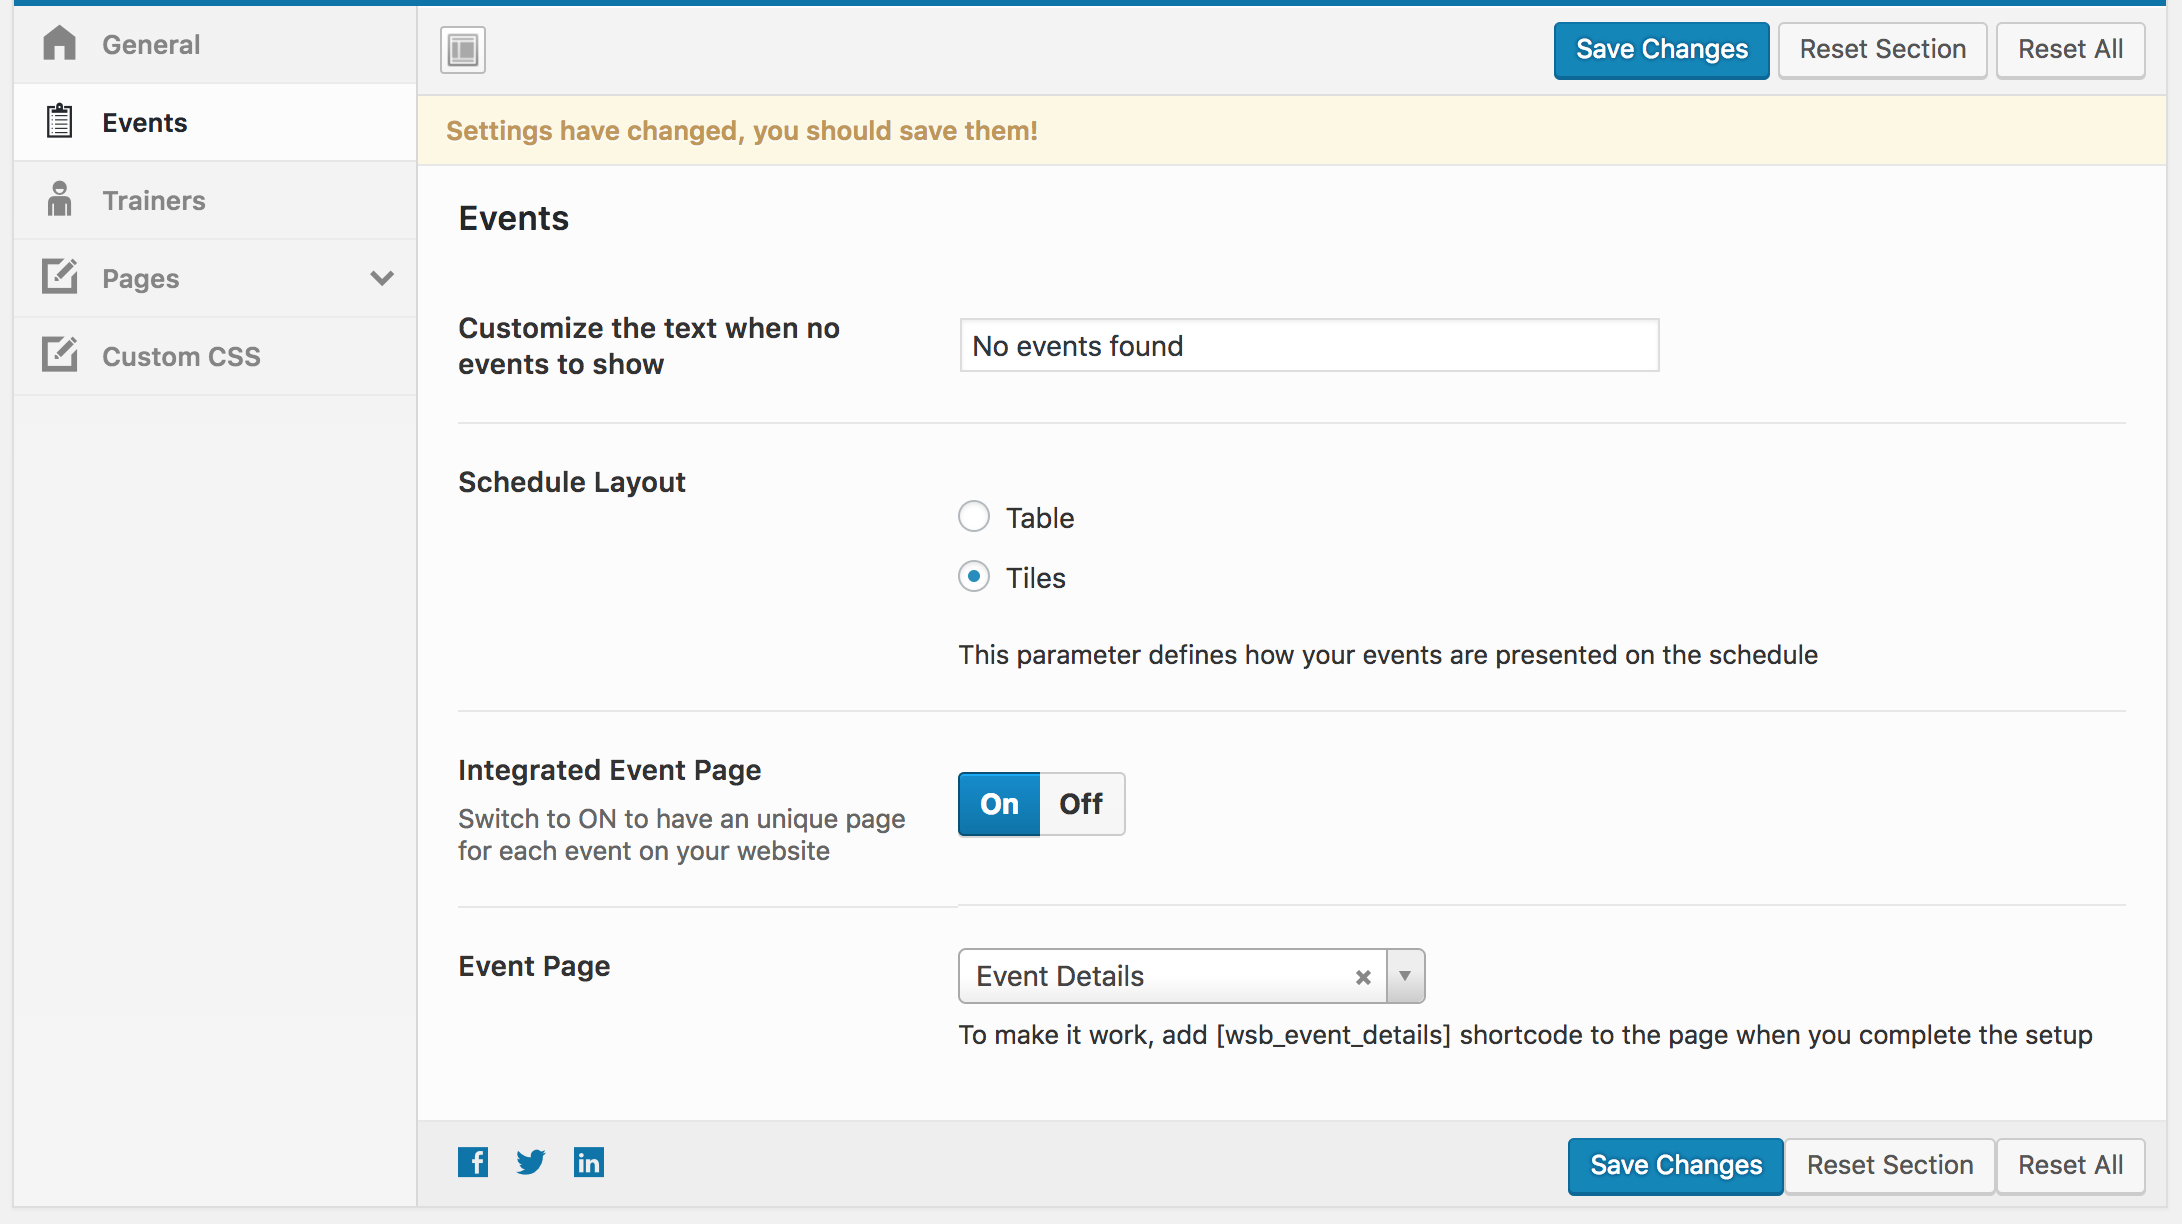Image resolution: width=2182 pixels, height=1224 pixels.
Task: Click the expand-all-sections icon in top toolbar
Action: pyautogui.click(x=463, y=50)
